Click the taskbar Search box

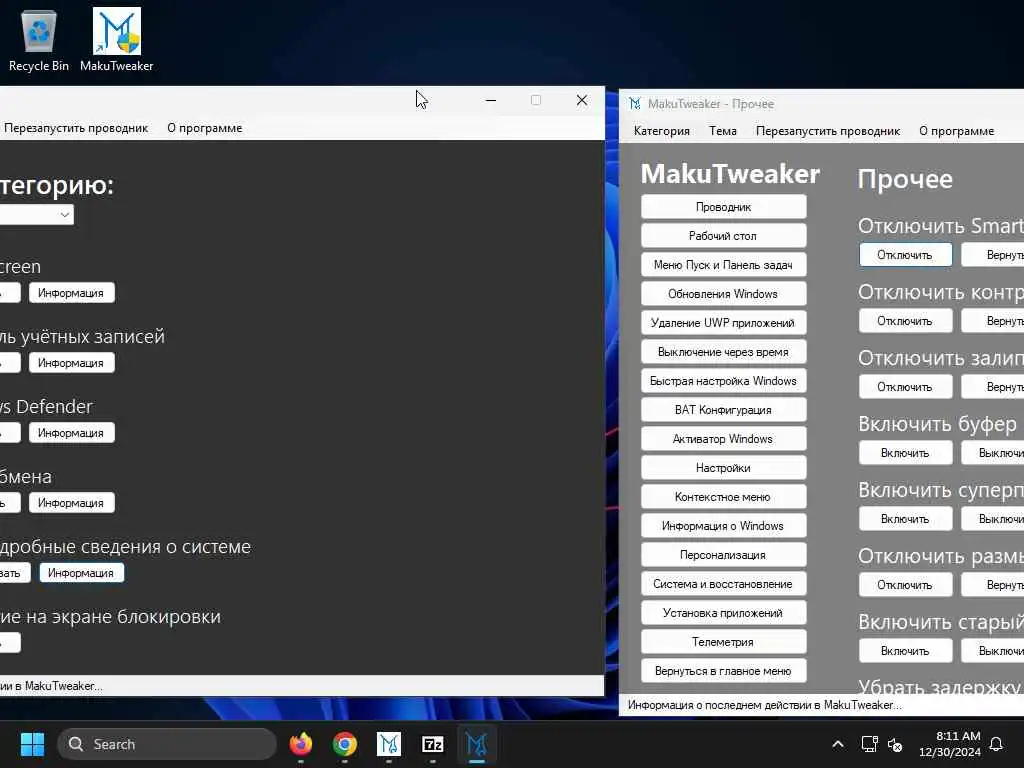click(x=167, y=744)
